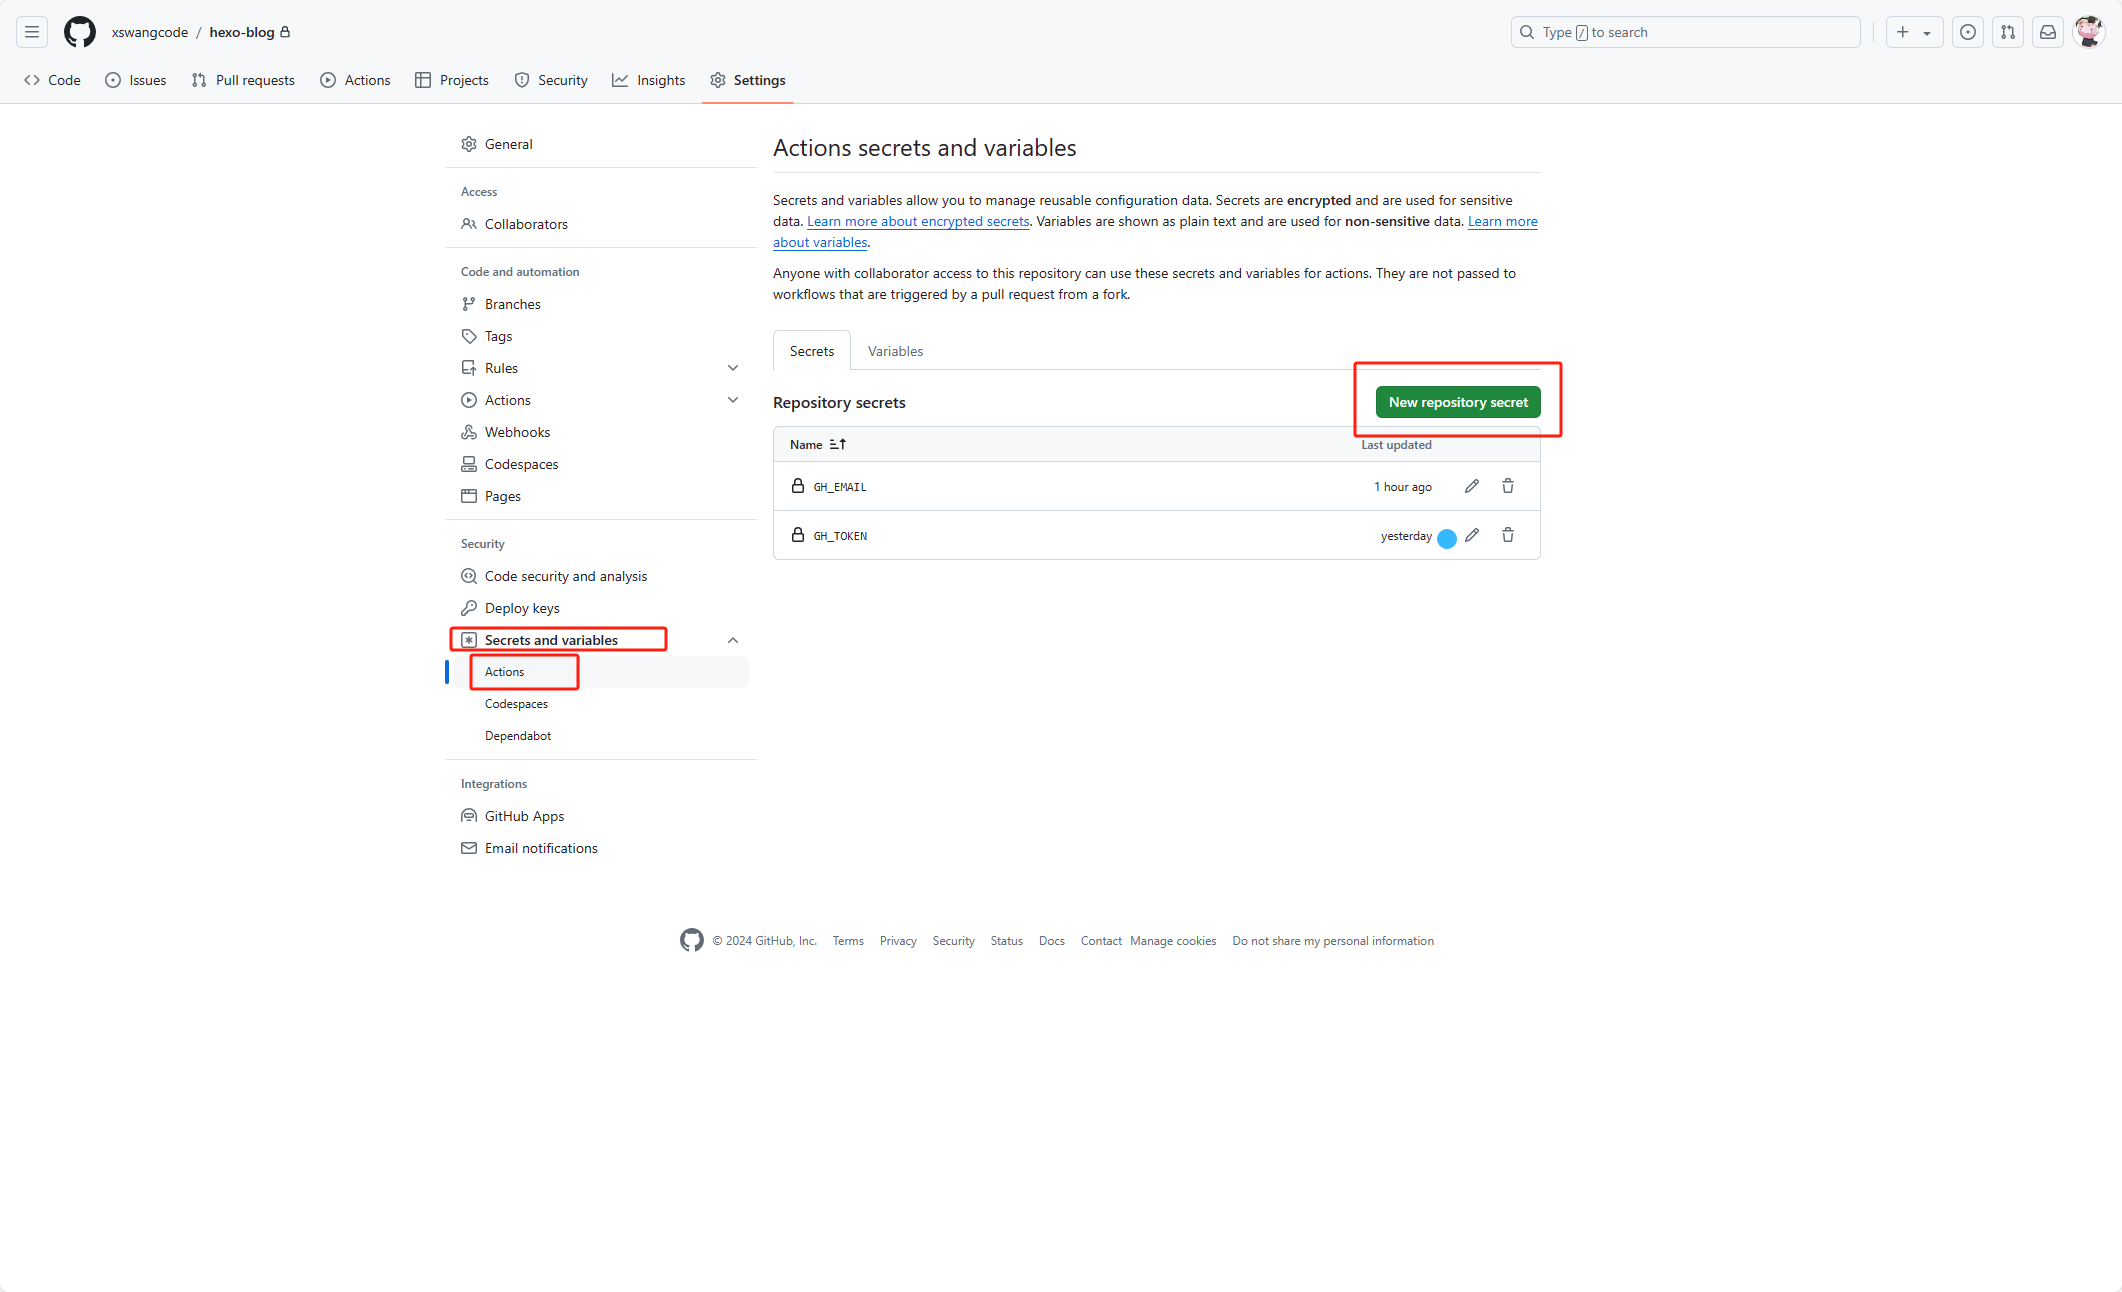Edit the GH_TOKEN secret pencil icon

point(1472,535)
